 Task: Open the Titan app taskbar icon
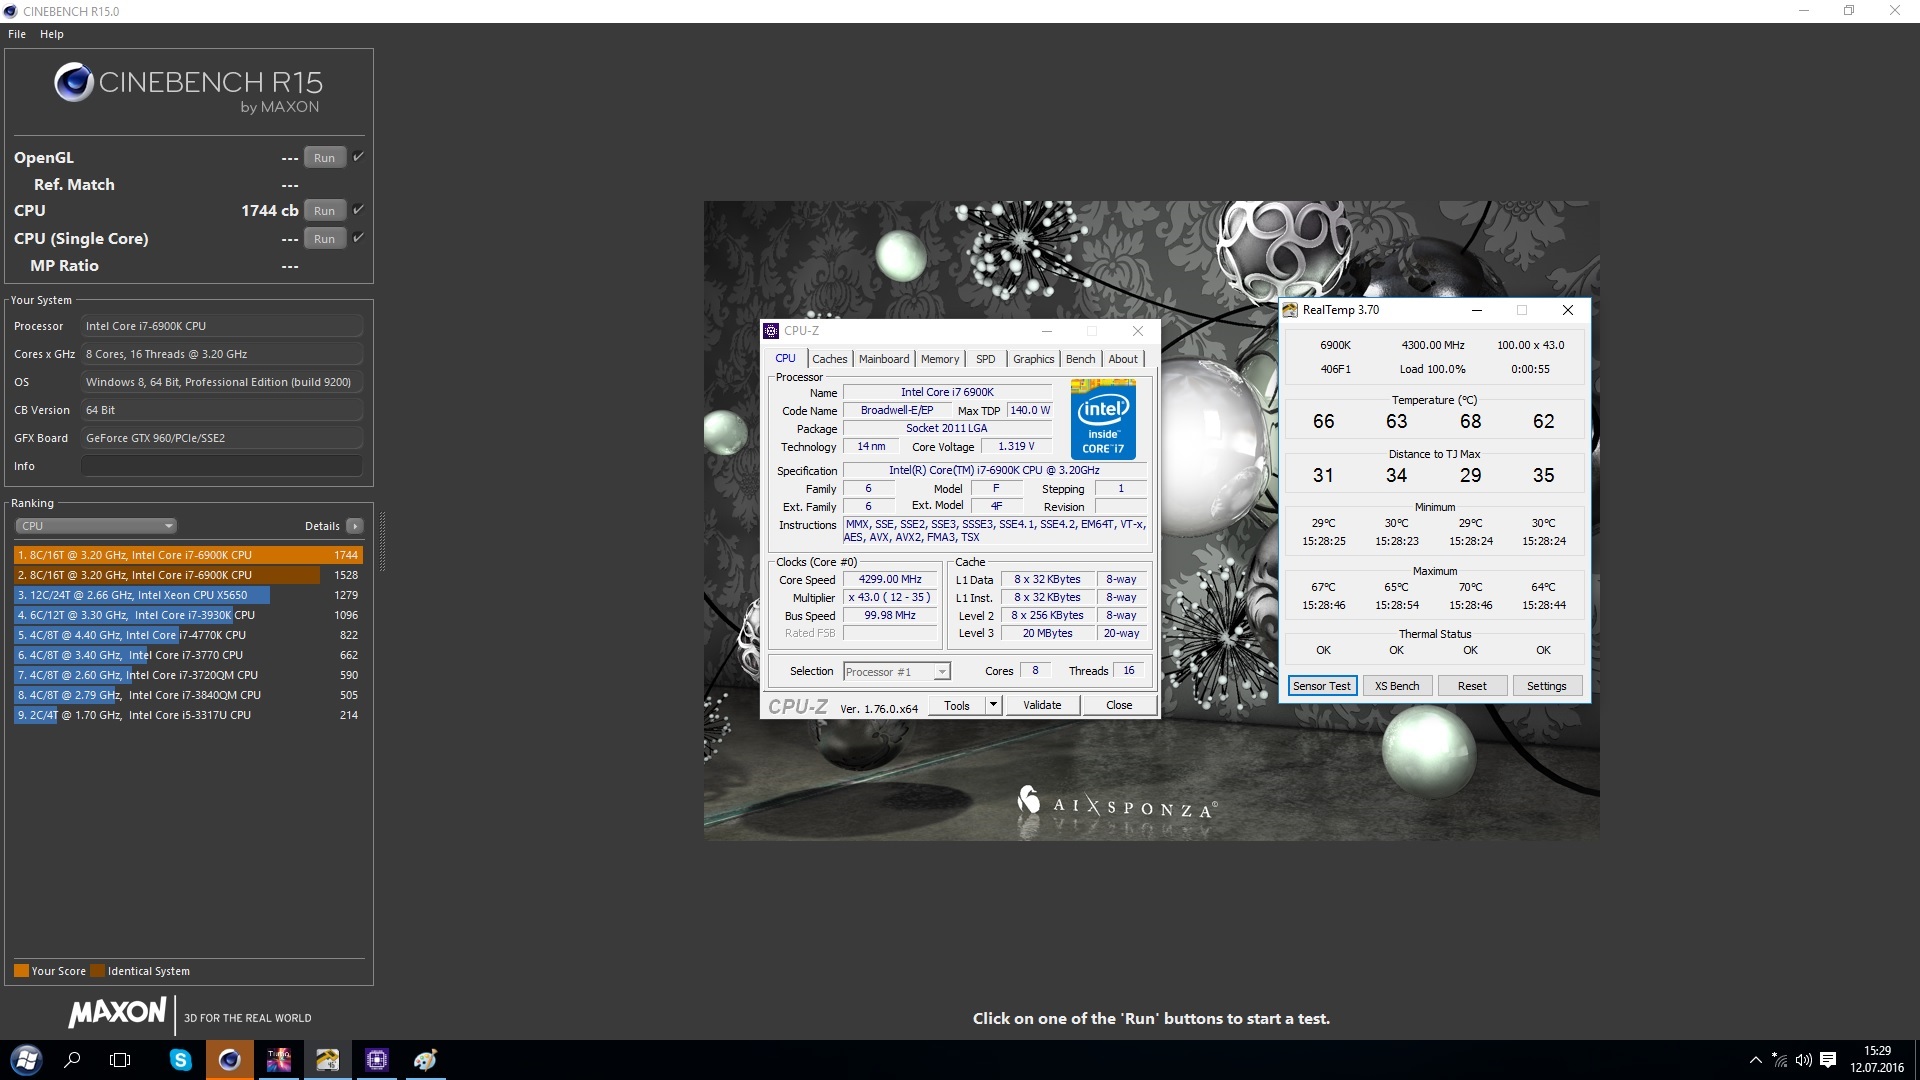click(279, 1060)
